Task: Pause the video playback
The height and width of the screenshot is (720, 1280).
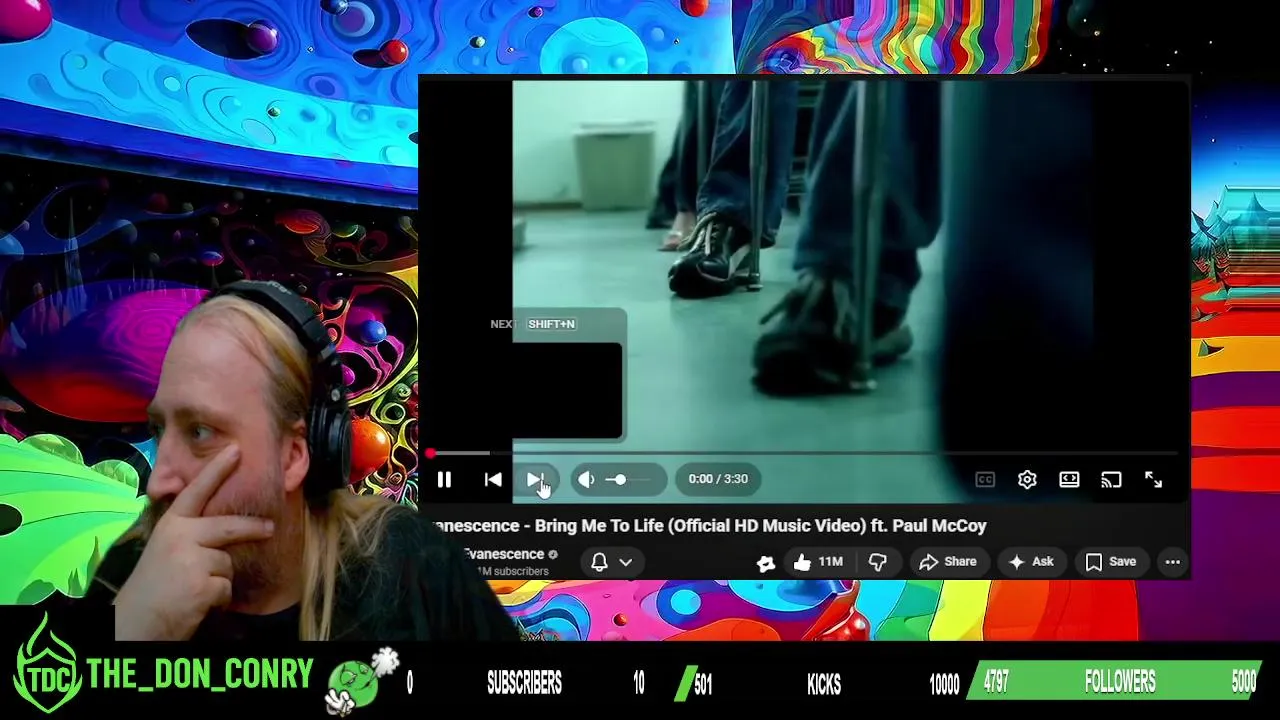Action: pos(444,480)
